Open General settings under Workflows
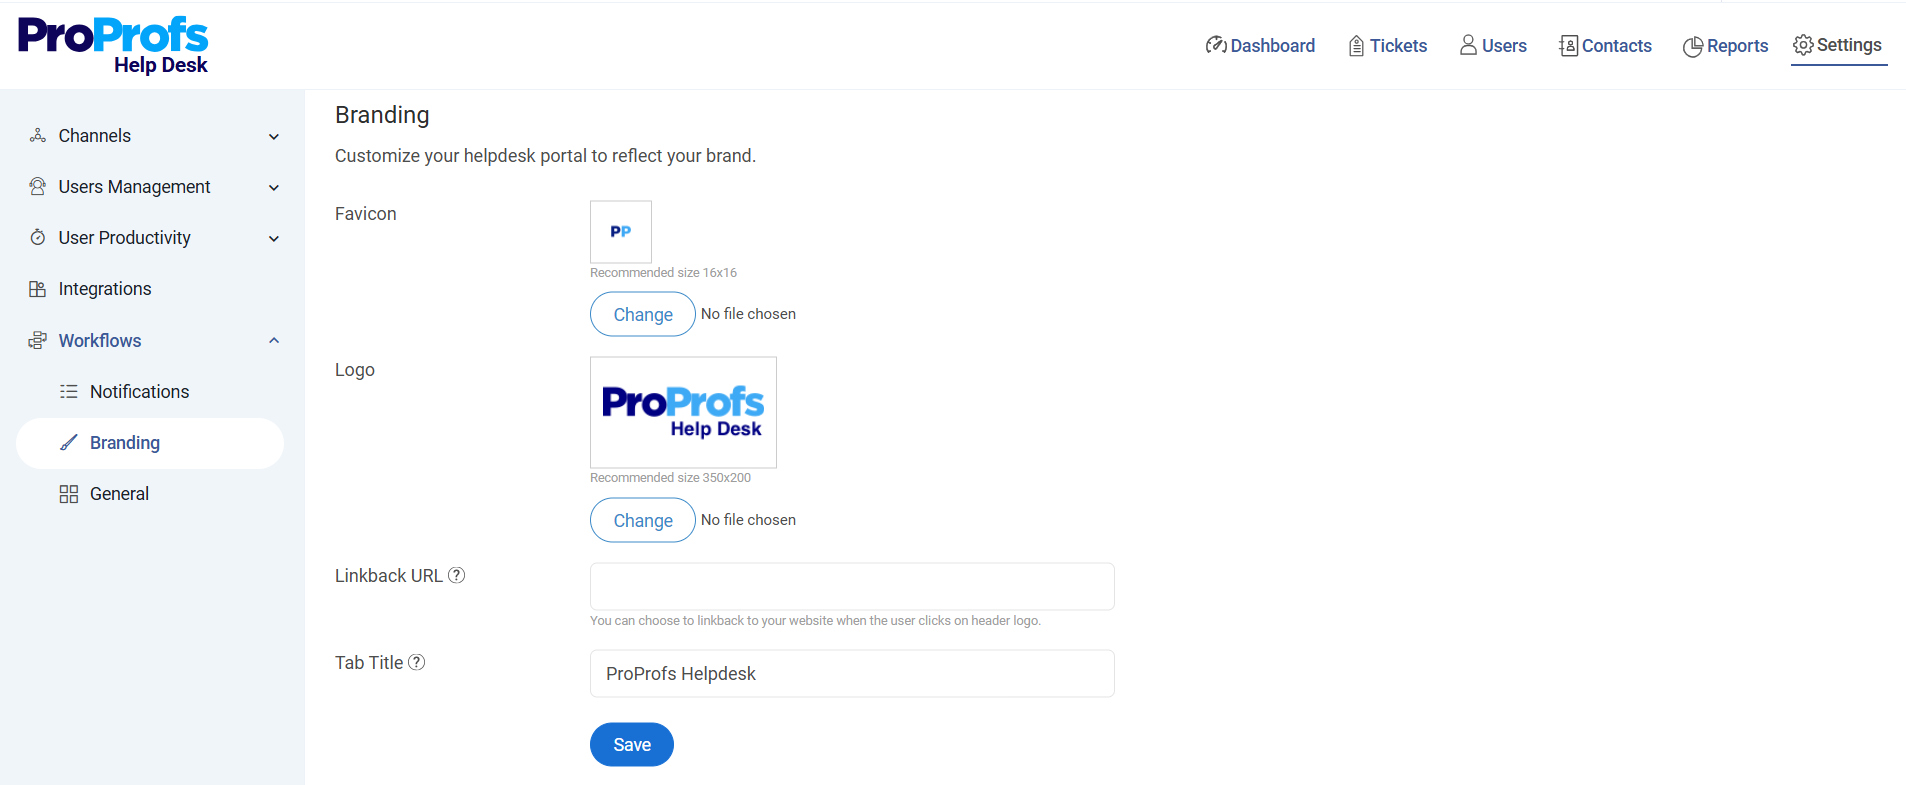Image resolution: width=1906 pixels, height=785 pixels. (119, 494)
